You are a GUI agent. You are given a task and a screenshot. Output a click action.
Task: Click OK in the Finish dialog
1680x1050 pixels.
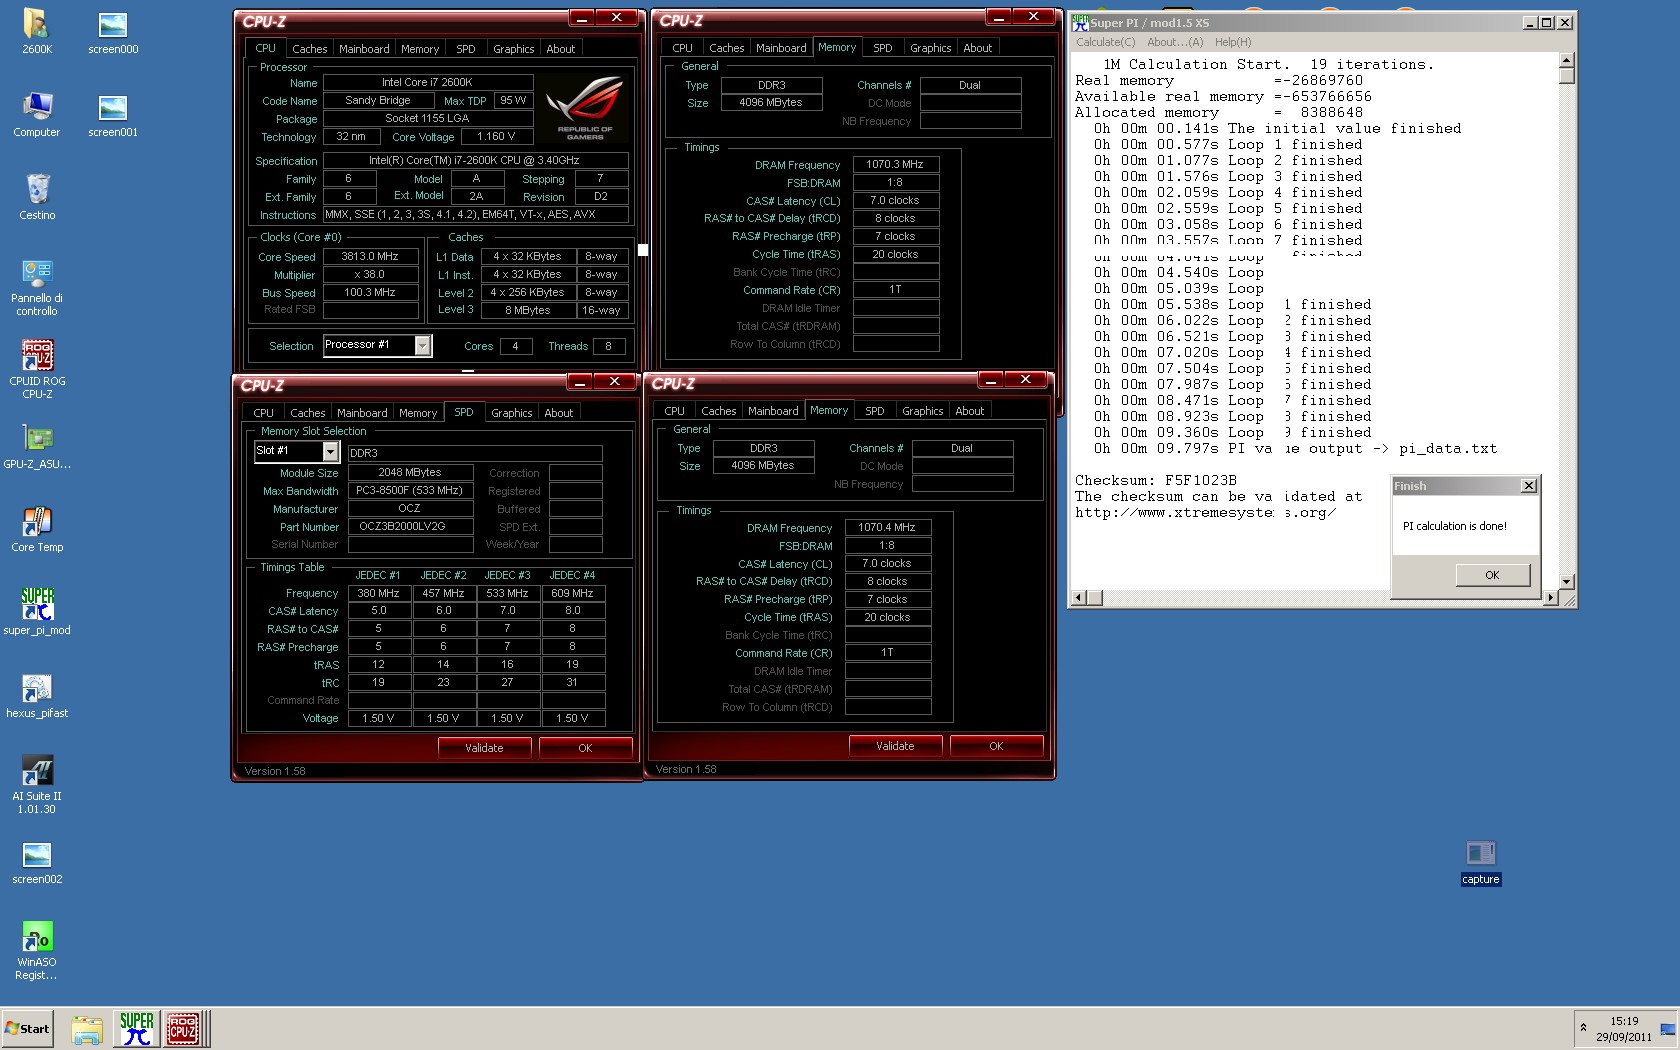(x=1492, y=575)
